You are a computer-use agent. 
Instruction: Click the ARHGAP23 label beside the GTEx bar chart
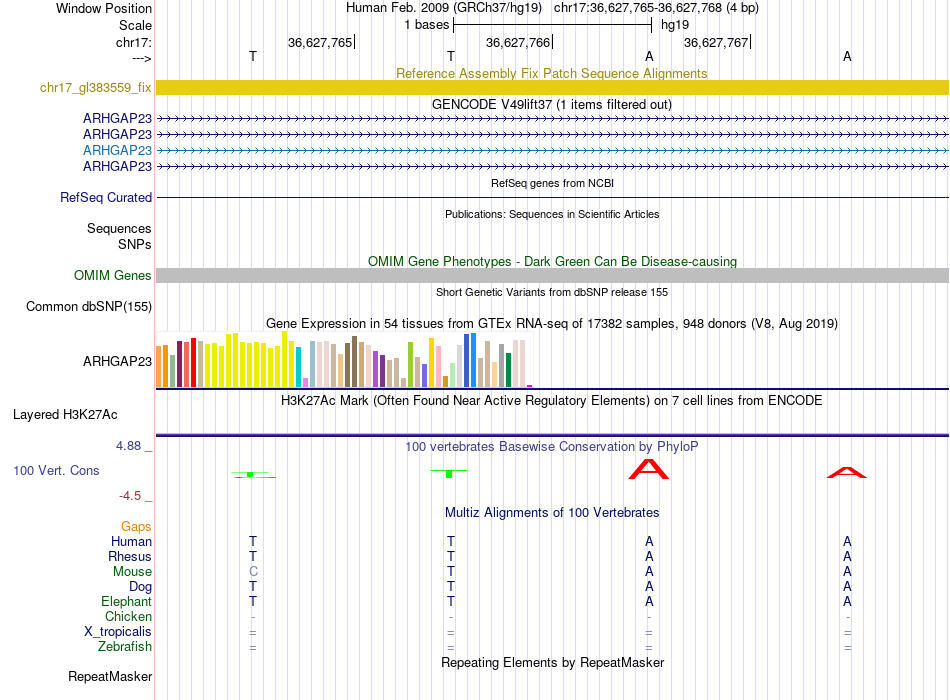click(x=118, y=362)
